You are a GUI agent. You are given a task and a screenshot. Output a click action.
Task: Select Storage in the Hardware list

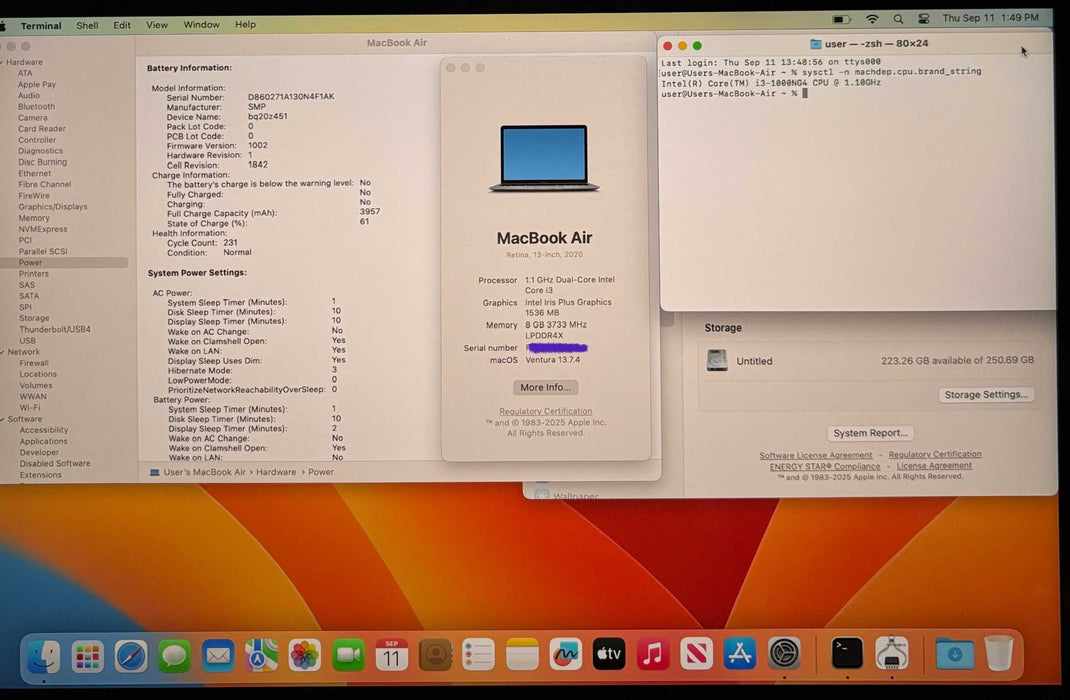click(34, 318)
